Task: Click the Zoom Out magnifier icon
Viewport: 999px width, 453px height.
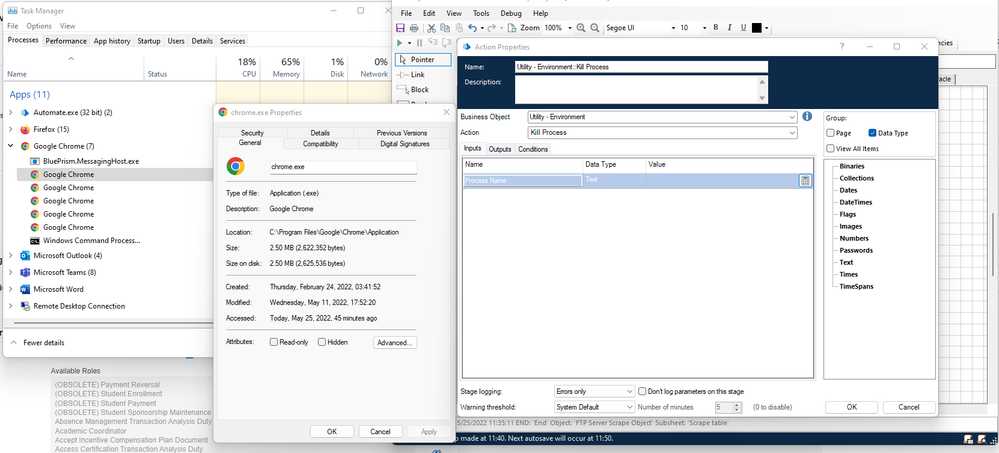Action: point(594,28)
